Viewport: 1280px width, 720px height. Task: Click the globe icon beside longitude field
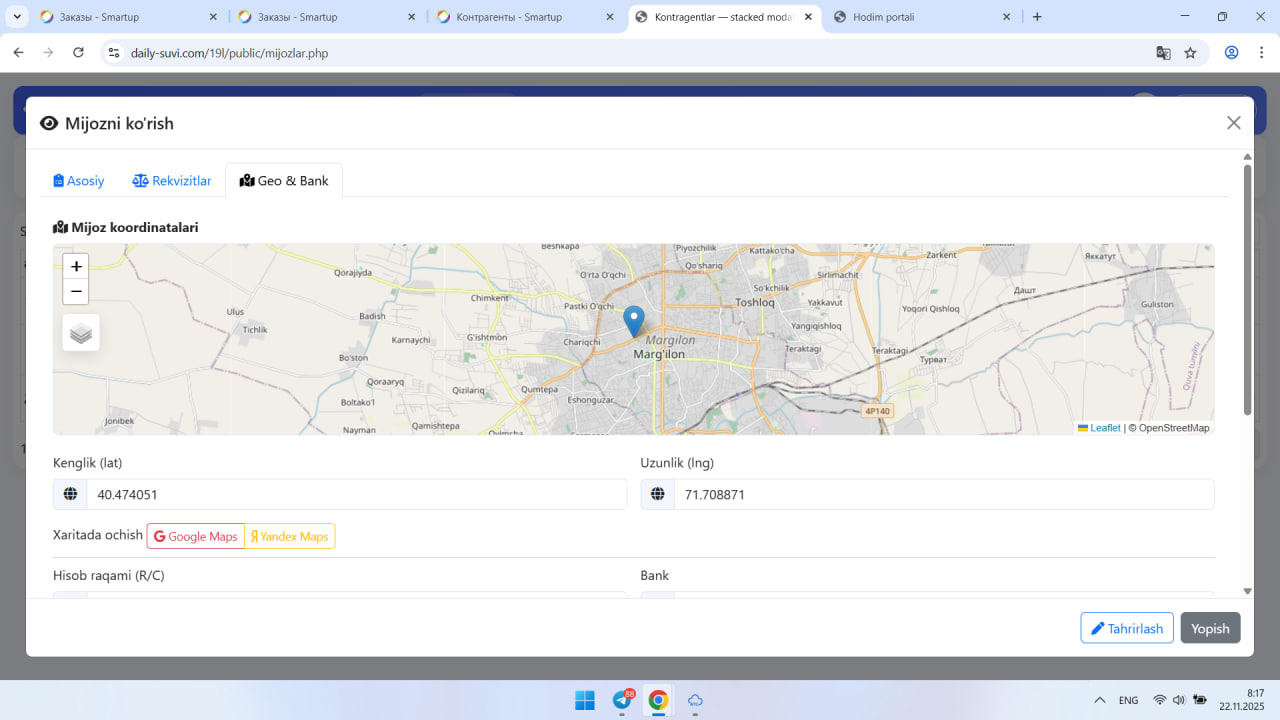click(x=658, y=494)
